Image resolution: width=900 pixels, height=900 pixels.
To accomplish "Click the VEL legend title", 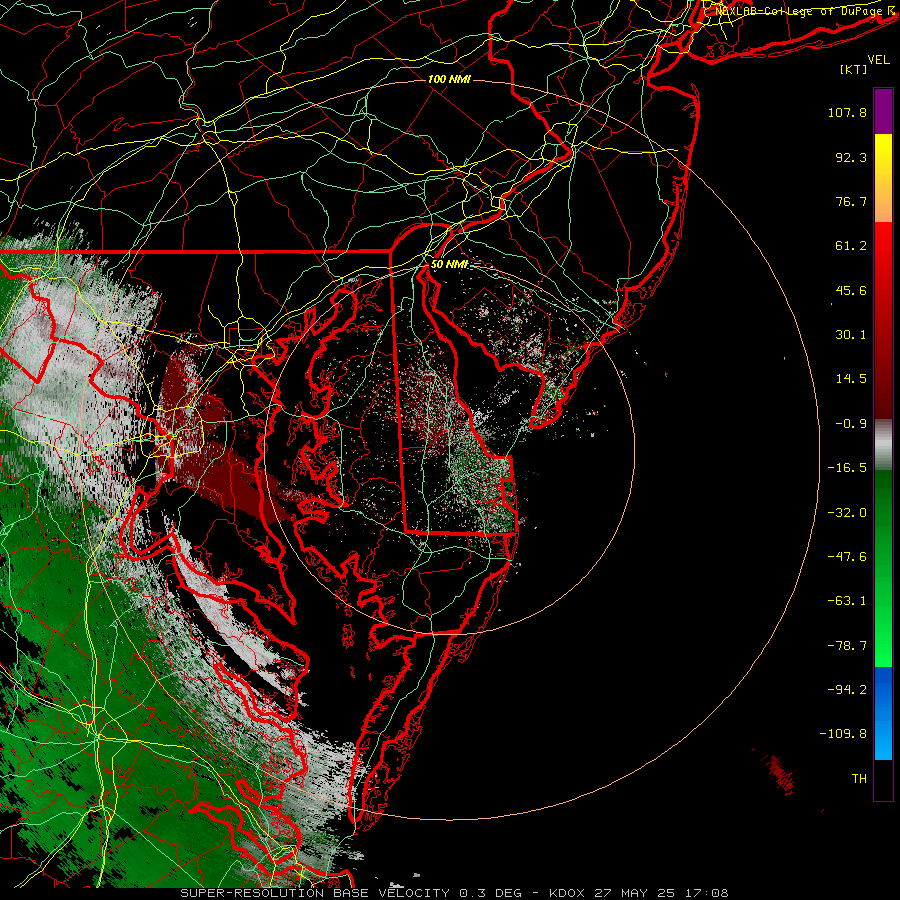I will click(x=879, y=60).
